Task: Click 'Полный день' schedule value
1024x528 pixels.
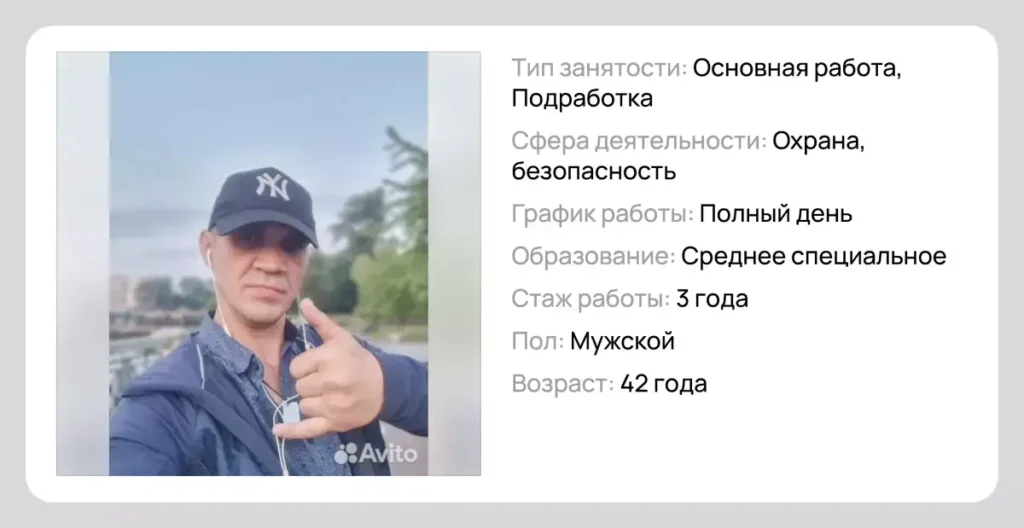Action: pyautogui.click(x=776, y=214)
